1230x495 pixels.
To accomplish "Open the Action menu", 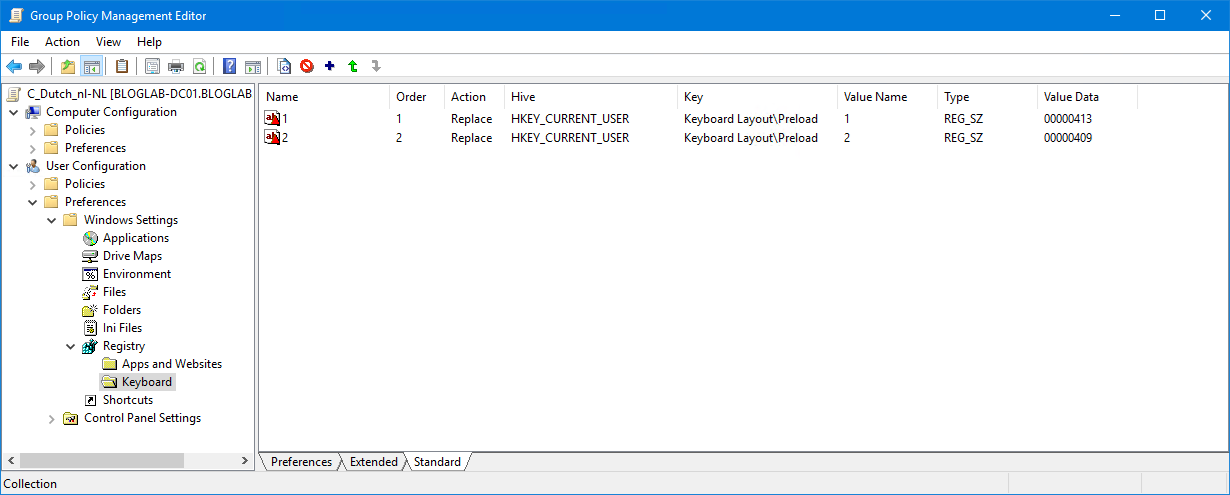I will point(62,42).
